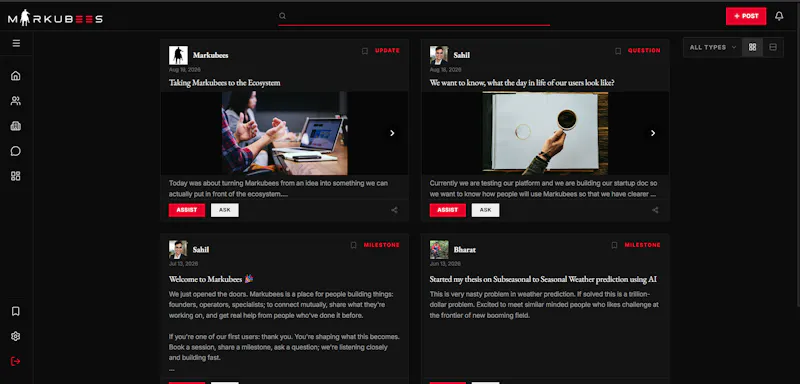
Task: Share the Taking Markubees to the Ecosystem post
Action: (x=394, y=210)
